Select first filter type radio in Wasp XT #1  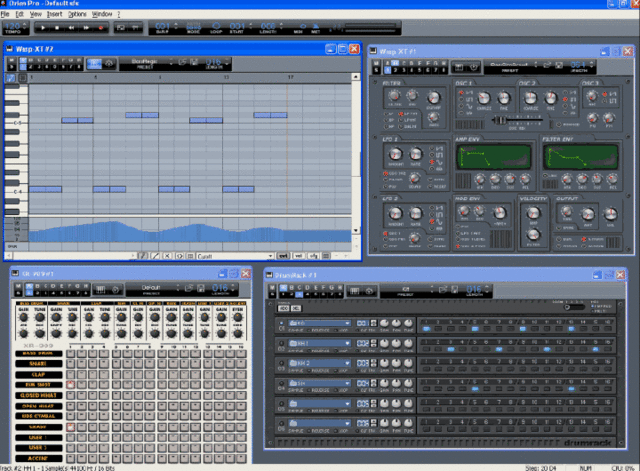point(386,114)
